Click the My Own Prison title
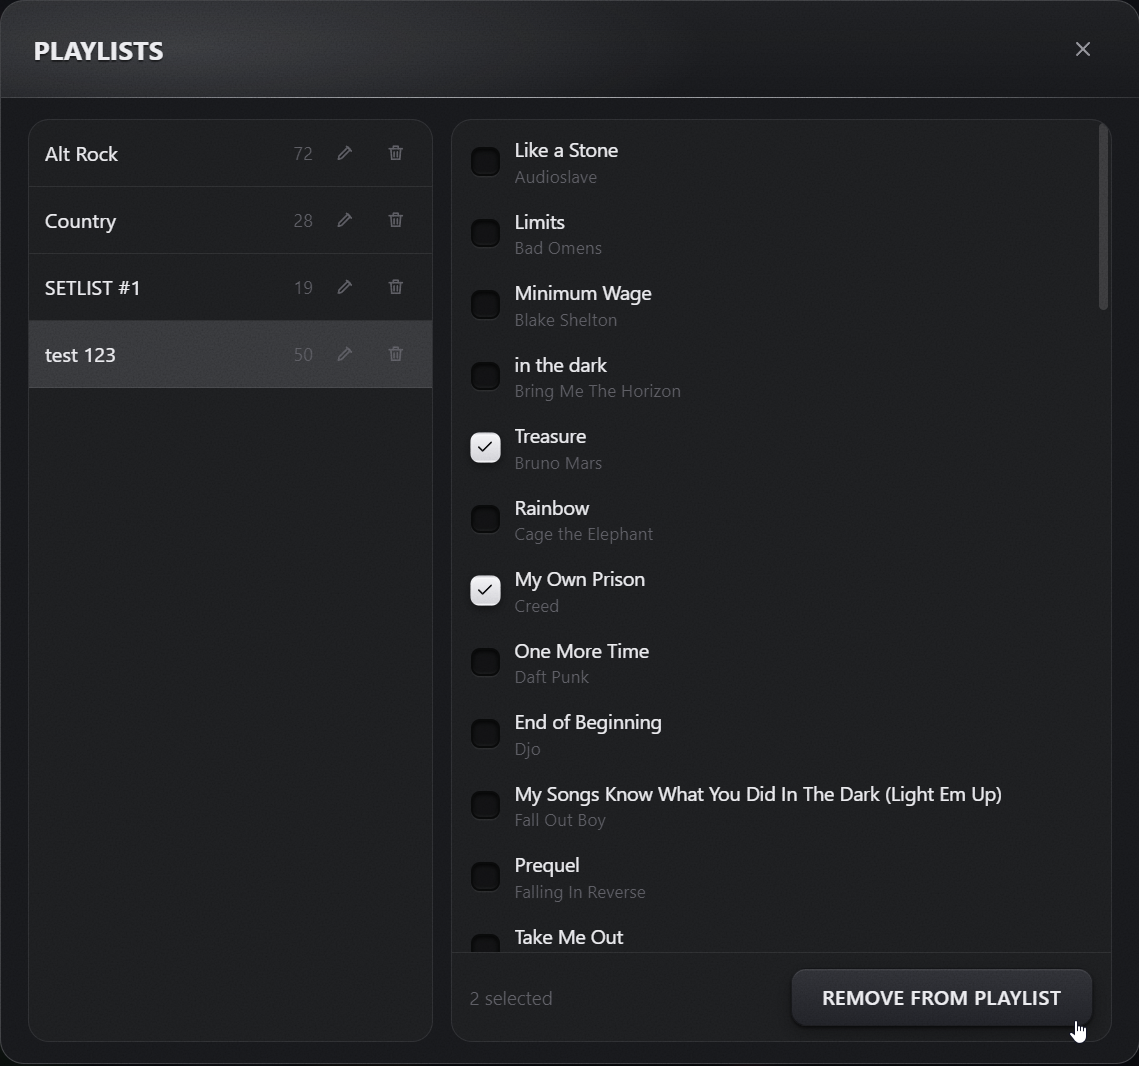The height and width of the screenshot is (1066, 1139). tap(580, 579)
